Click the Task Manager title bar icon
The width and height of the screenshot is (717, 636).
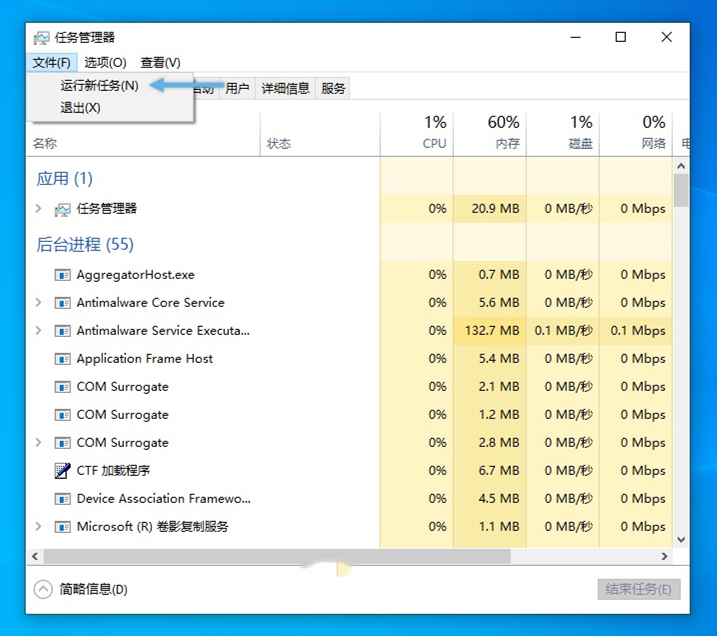[41, 37]
